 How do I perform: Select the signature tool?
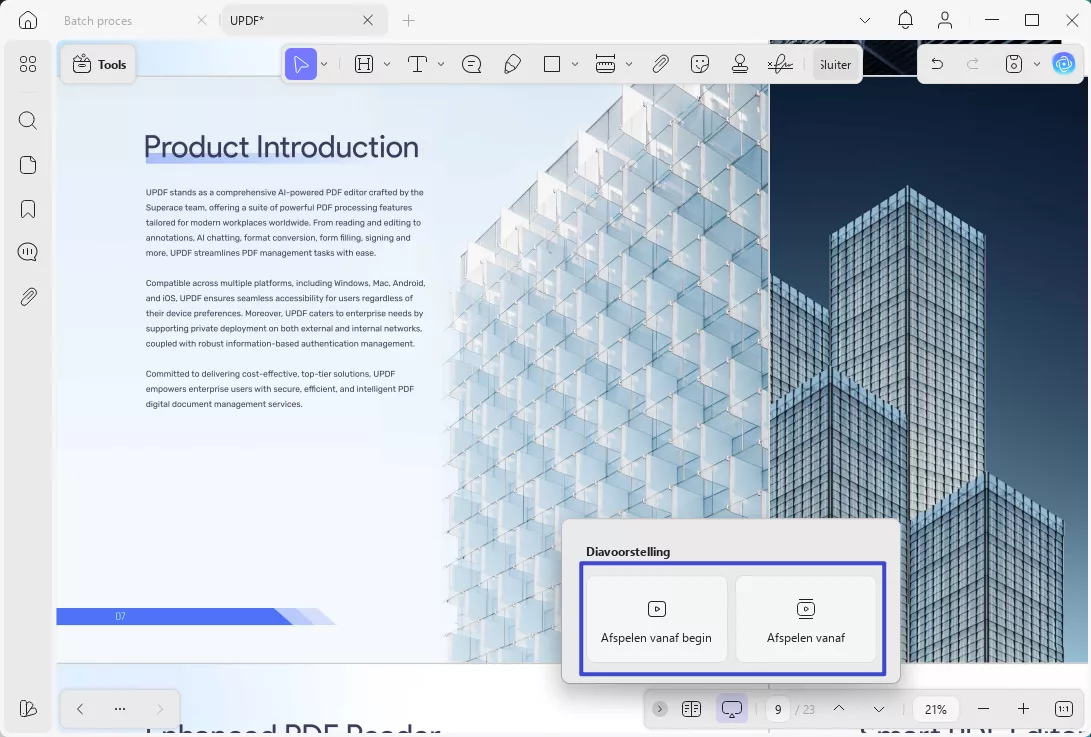pos(780,64)
